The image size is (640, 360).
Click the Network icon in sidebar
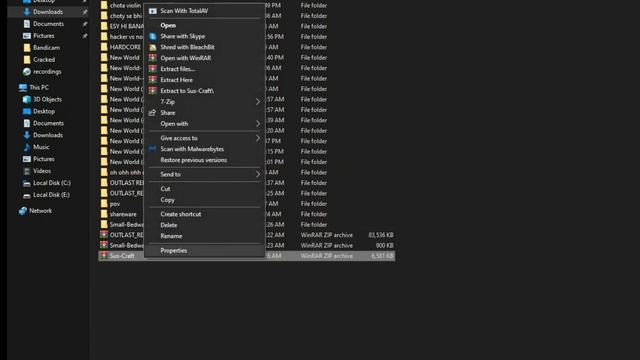point(23,211)
